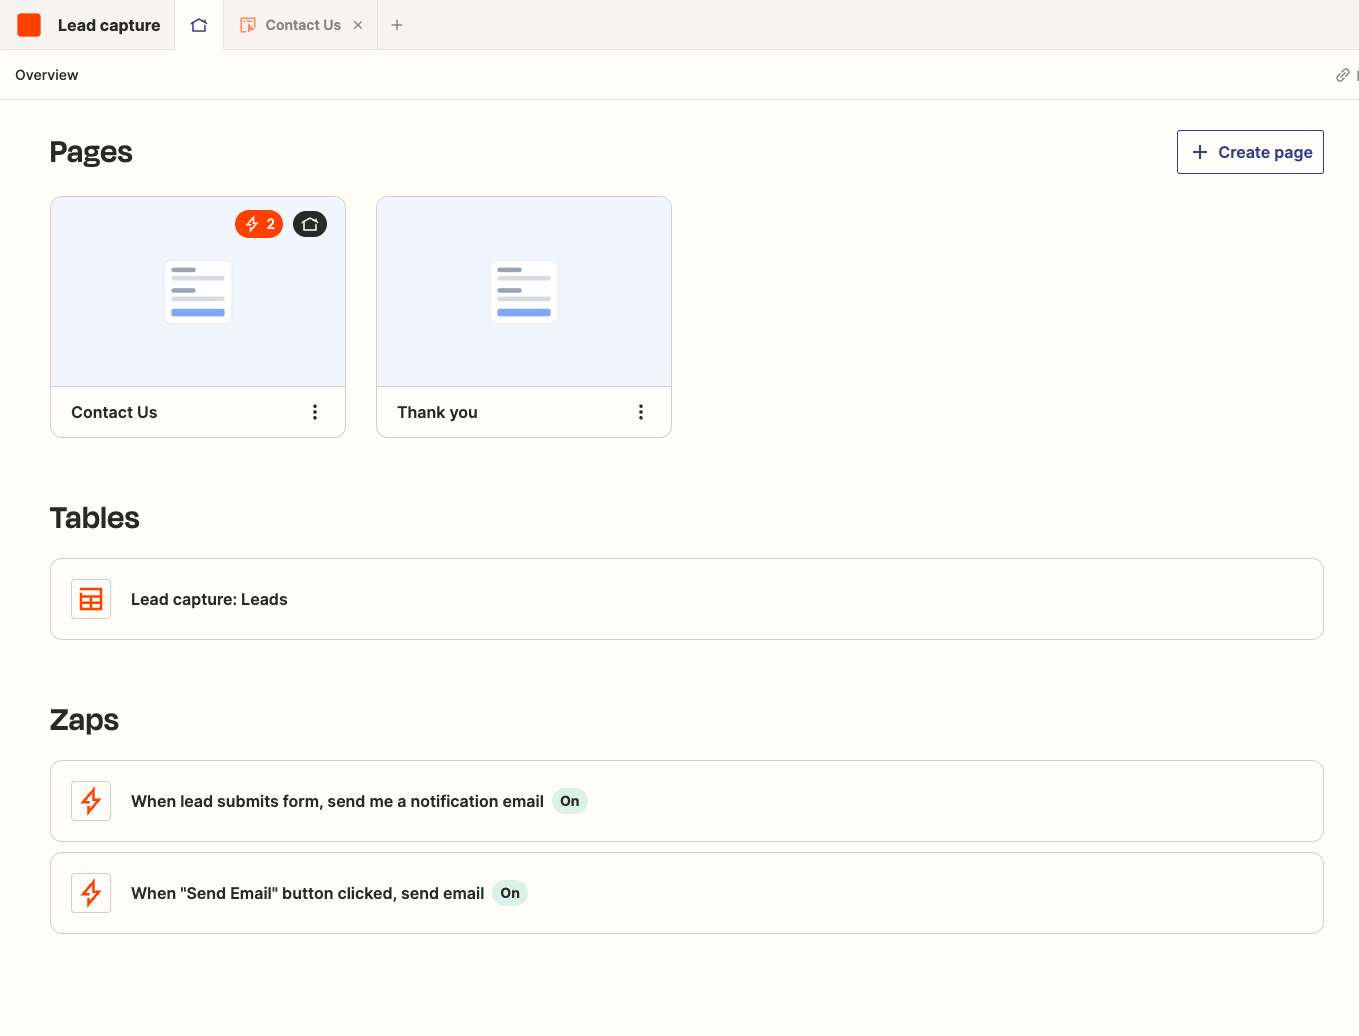Click On status of notification email zap
This screenshot has height=1036, width=1359.
point(570,801)
